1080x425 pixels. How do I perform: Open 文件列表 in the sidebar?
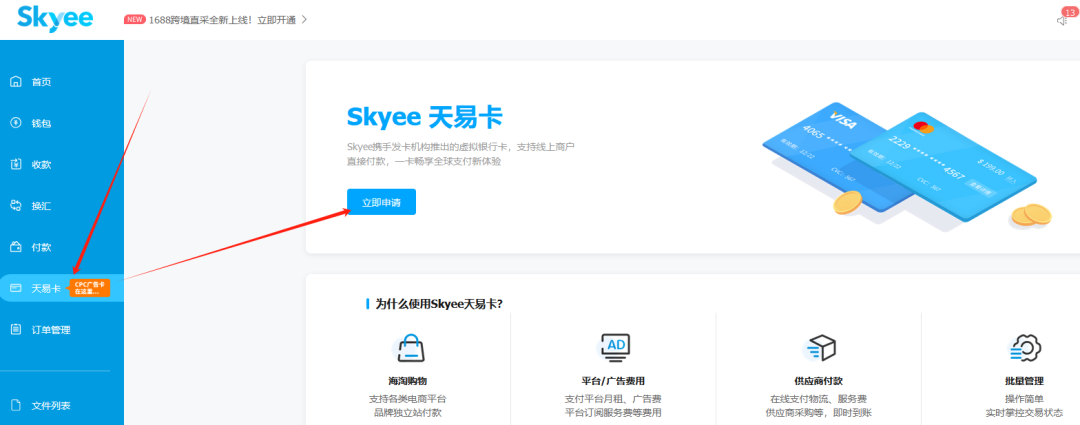tap(51, 406)
